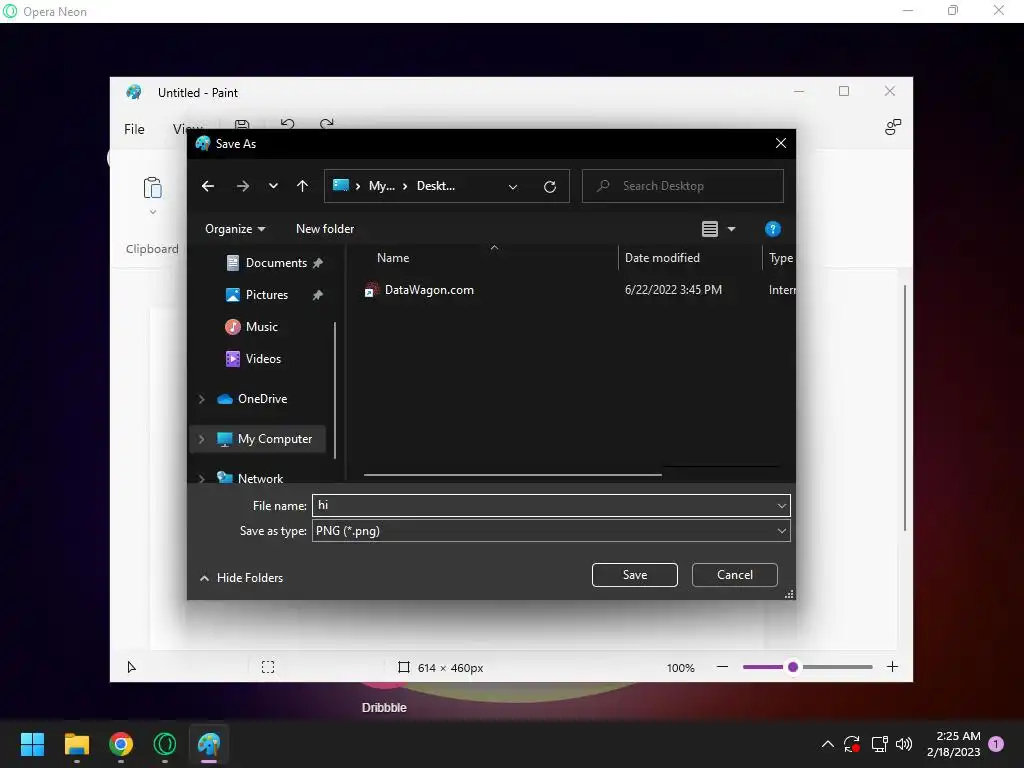Viewport: 1024px width, 768px height.
Task: Open File Explorer from taskbar
Action: [x=77, y=744]
